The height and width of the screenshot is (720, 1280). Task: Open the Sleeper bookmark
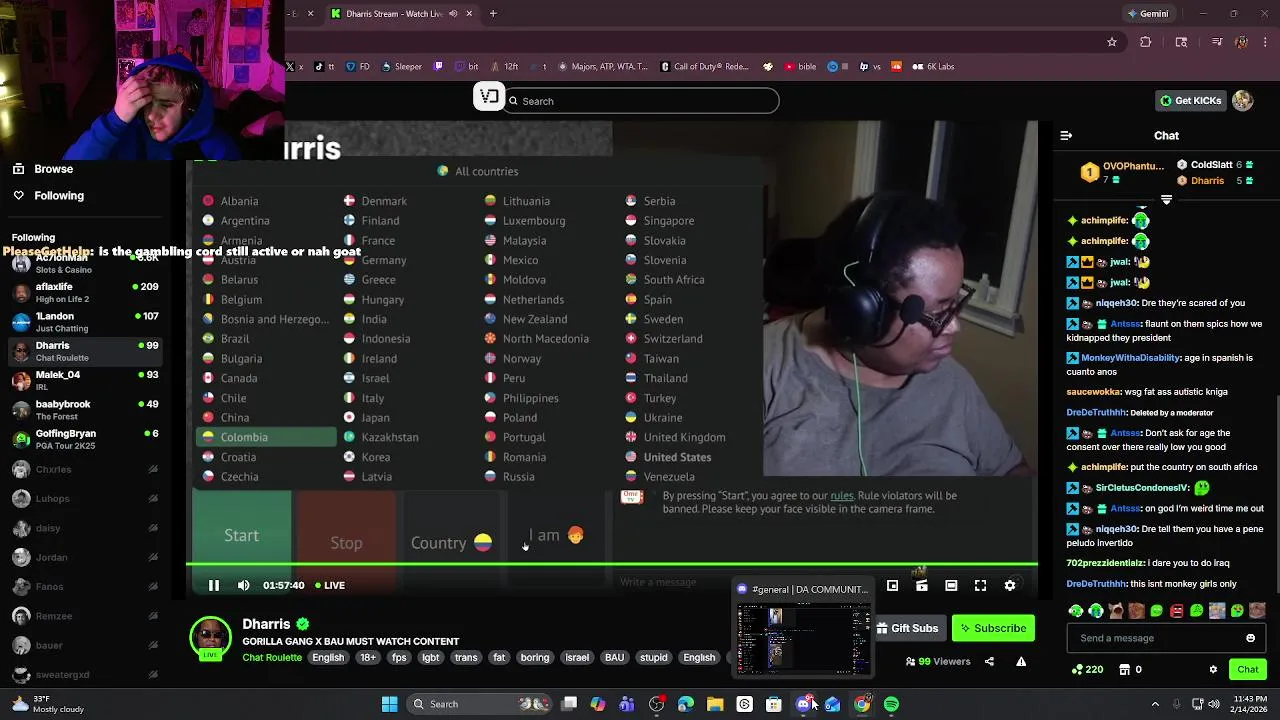[401, 66]
